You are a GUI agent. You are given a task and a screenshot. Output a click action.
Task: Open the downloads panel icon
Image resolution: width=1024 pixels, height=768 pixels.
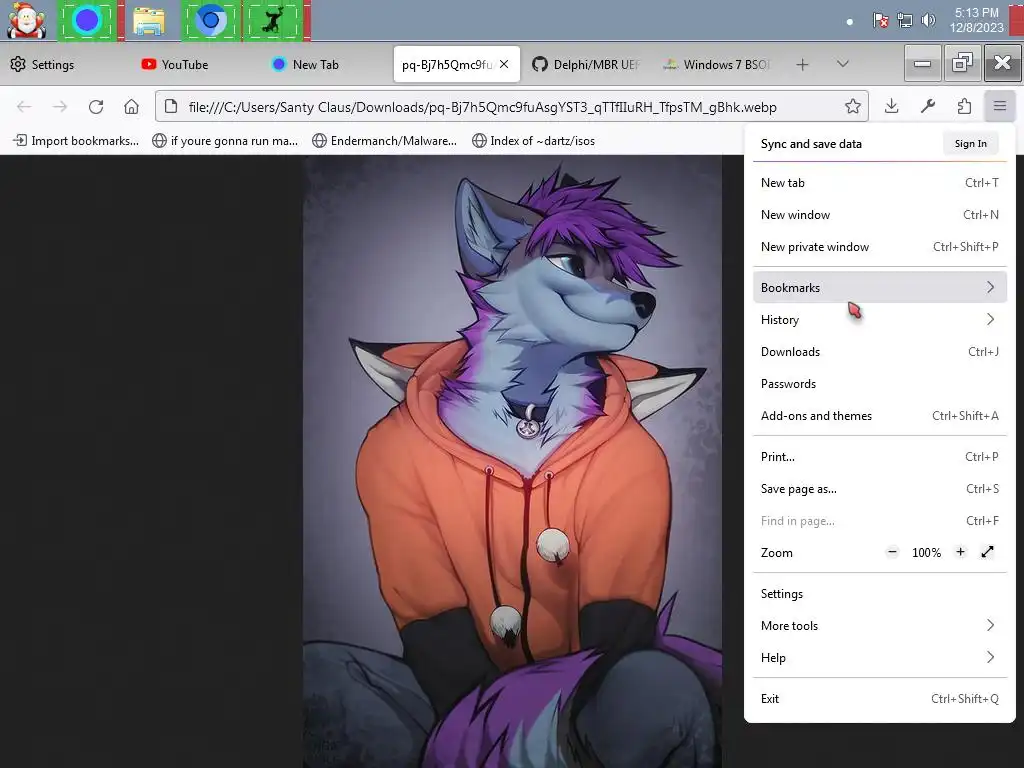(x=891, y=106)
